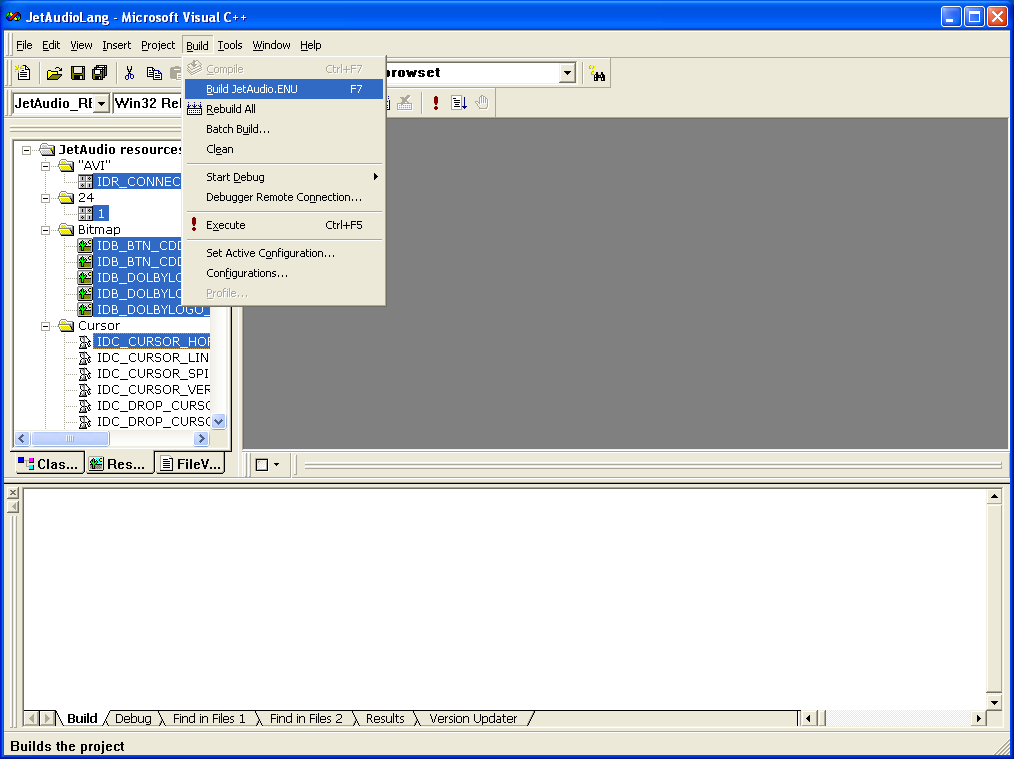The width and height of the screenshot is (1014, 759).
Task: Choose Rebuild All menu entry
Action: (x=284, y=109)
